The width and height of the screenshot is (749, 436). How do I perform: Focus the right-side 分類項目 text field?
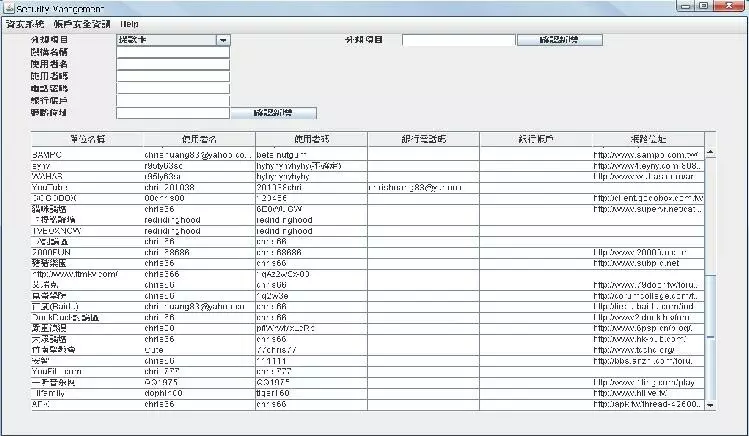click(459, 40)
